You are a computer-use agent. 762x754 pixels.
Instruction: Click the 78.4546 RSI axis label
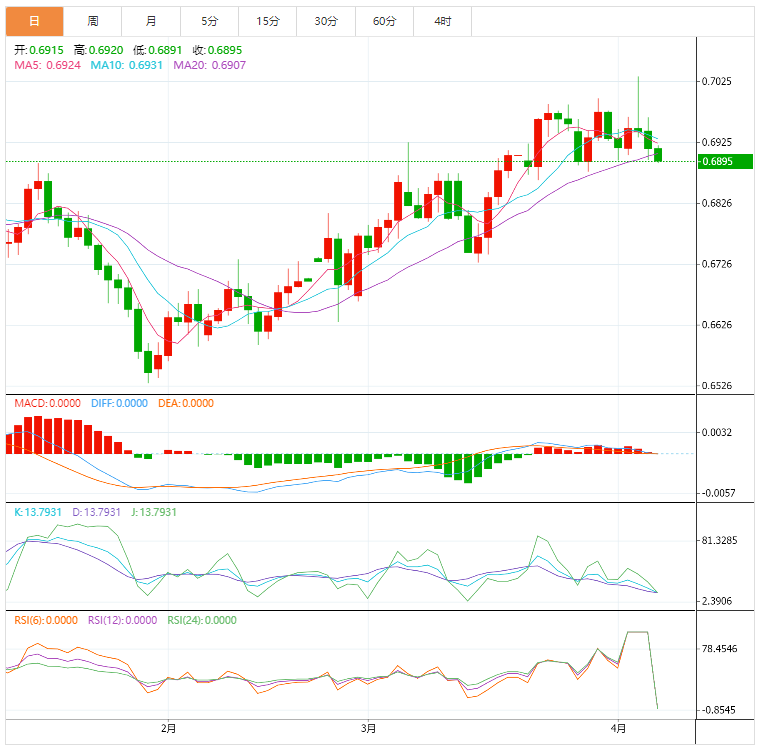tap(719, 649)
